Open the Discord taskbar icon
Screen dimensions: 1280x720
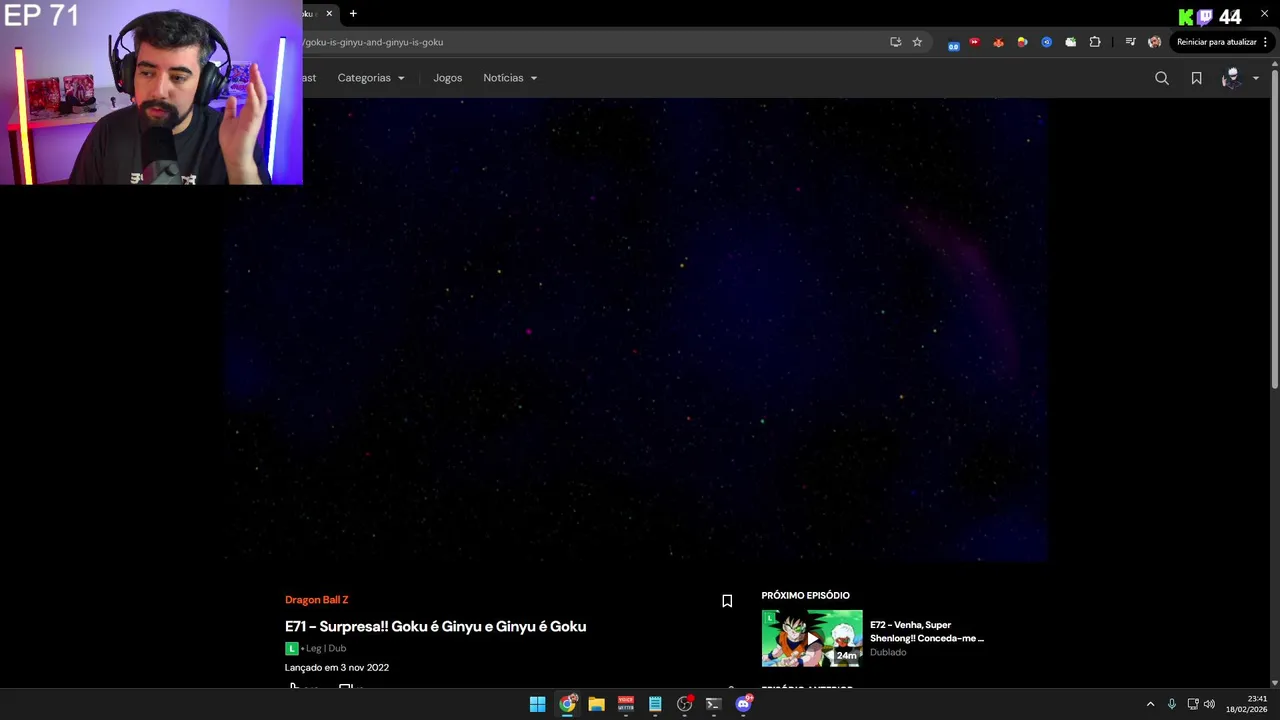click(743, 704)
